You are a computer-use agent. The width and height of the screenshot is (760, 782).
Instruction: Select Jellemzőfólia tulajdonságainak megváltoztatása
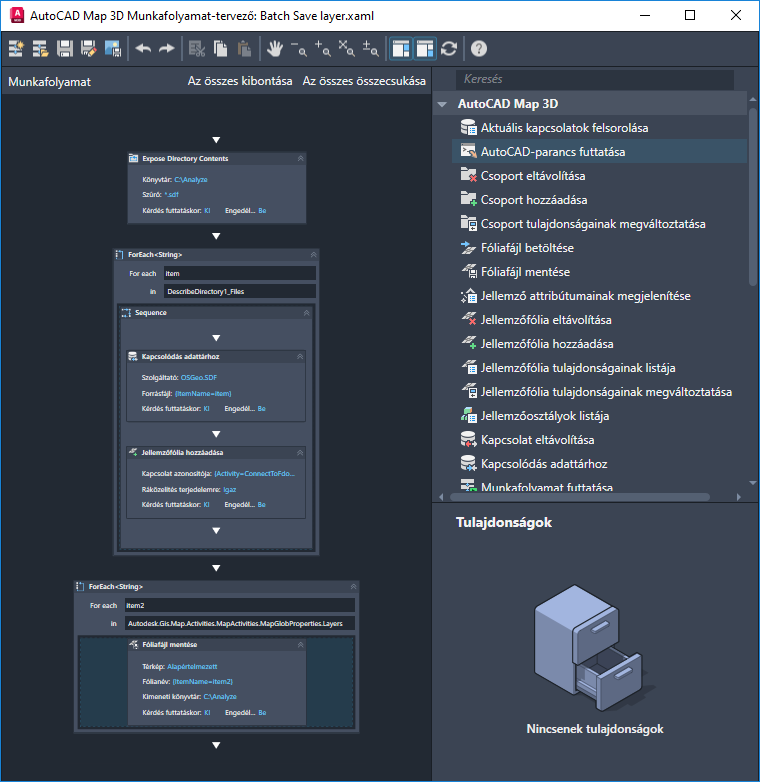tap(599, 391)
